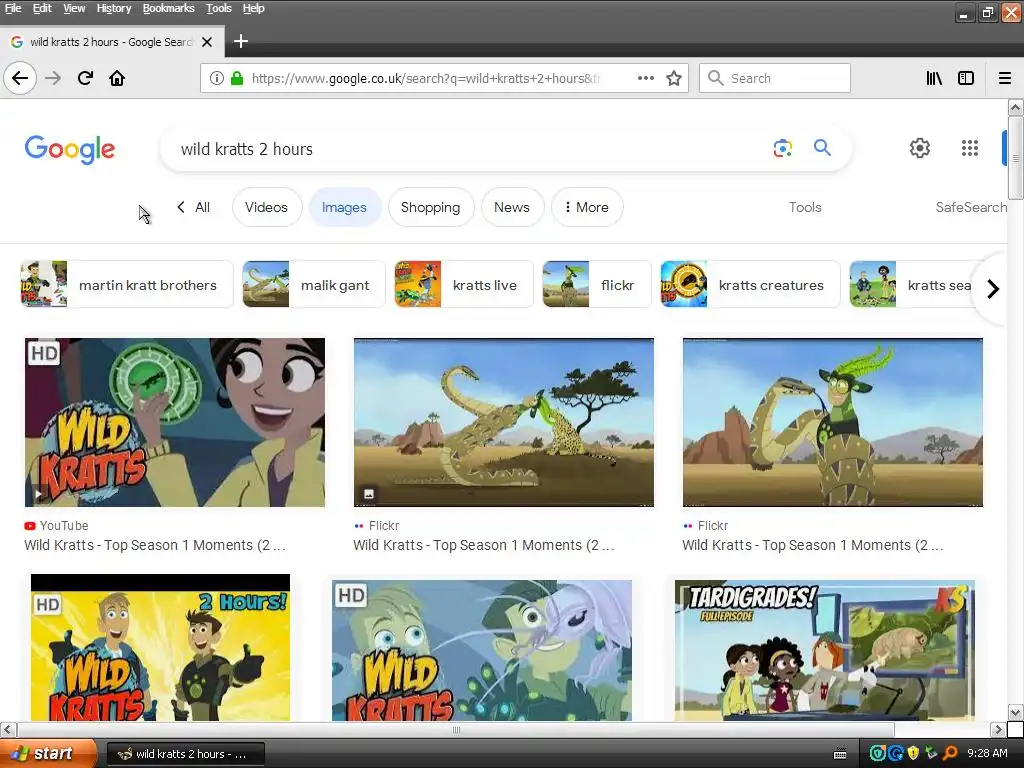Image resolution: width=1024 pixels, height=768 pixels.
Task: Click the URL address bar
Action: coord(424,78)
